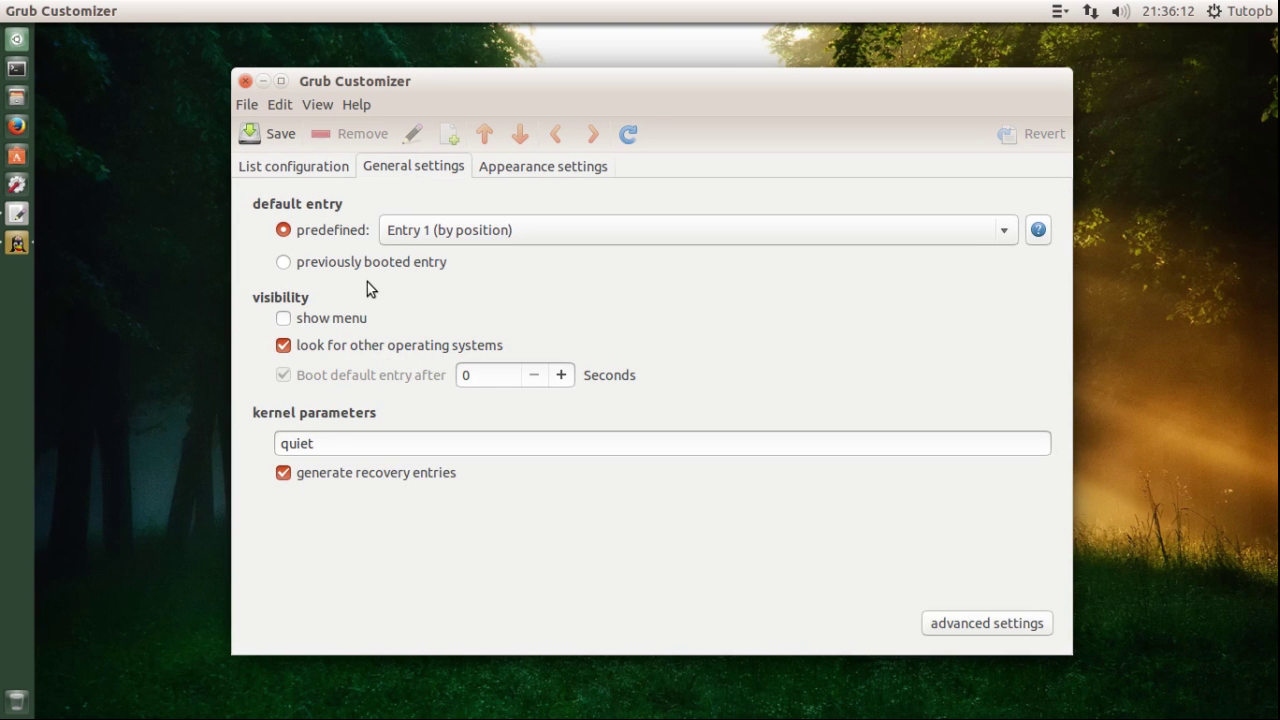Decrease boot timeout with minus button

click(x=534, y=375)
